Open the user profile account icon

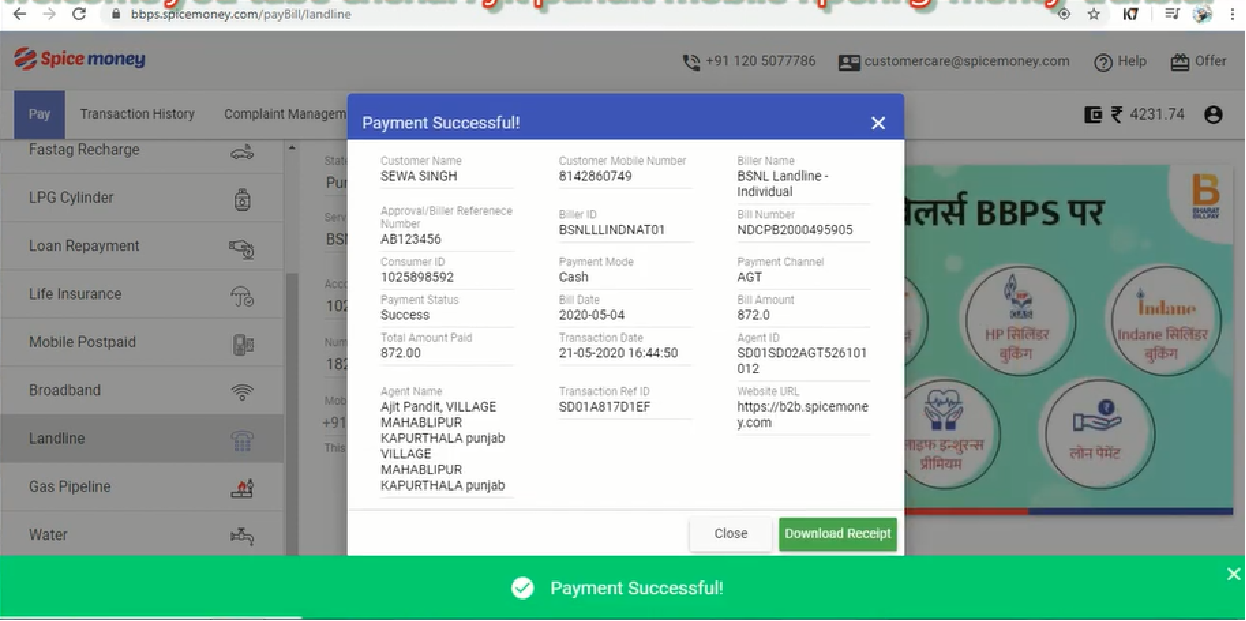[x=1214, y=115]
